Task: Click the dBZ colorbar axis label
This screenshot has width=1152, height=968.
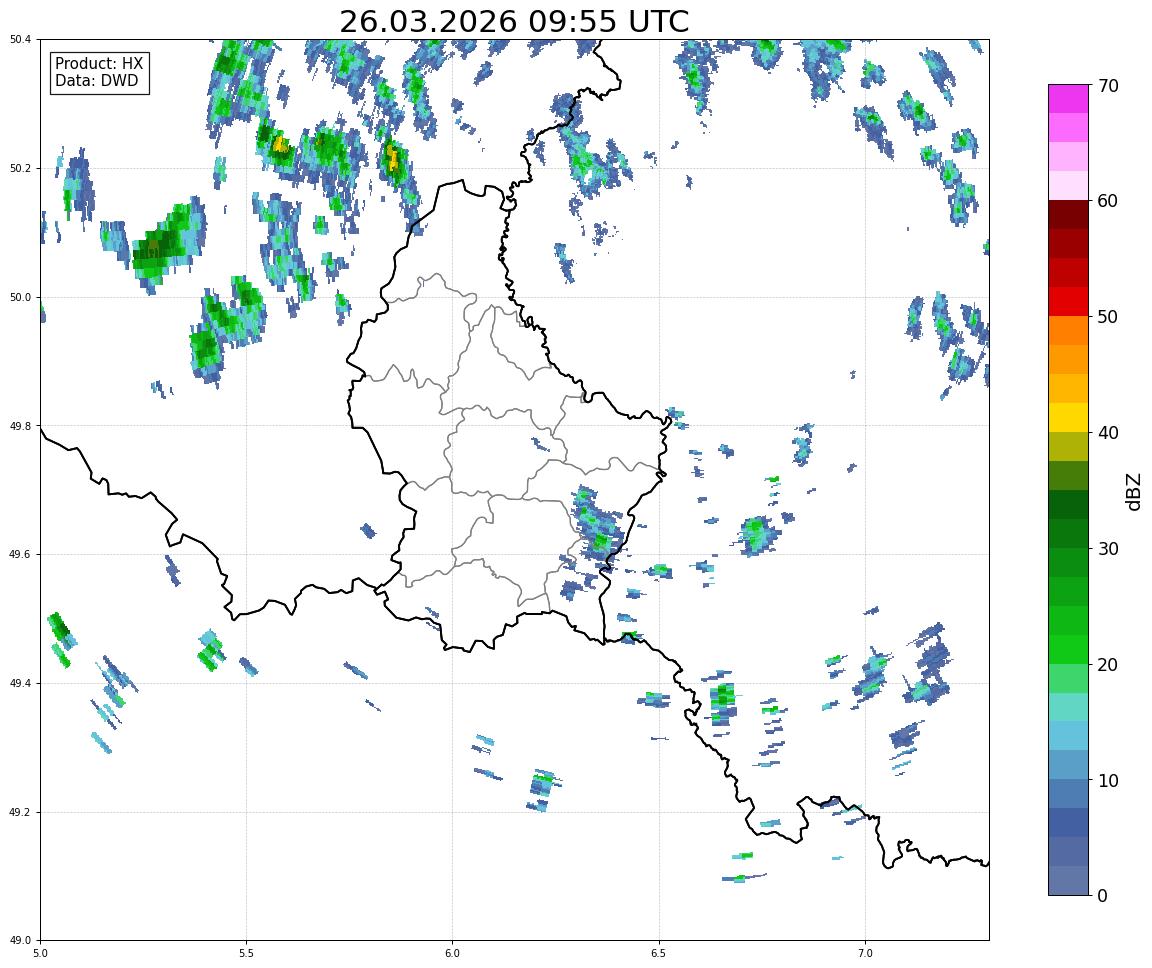Action: [x=1134, y=491]
